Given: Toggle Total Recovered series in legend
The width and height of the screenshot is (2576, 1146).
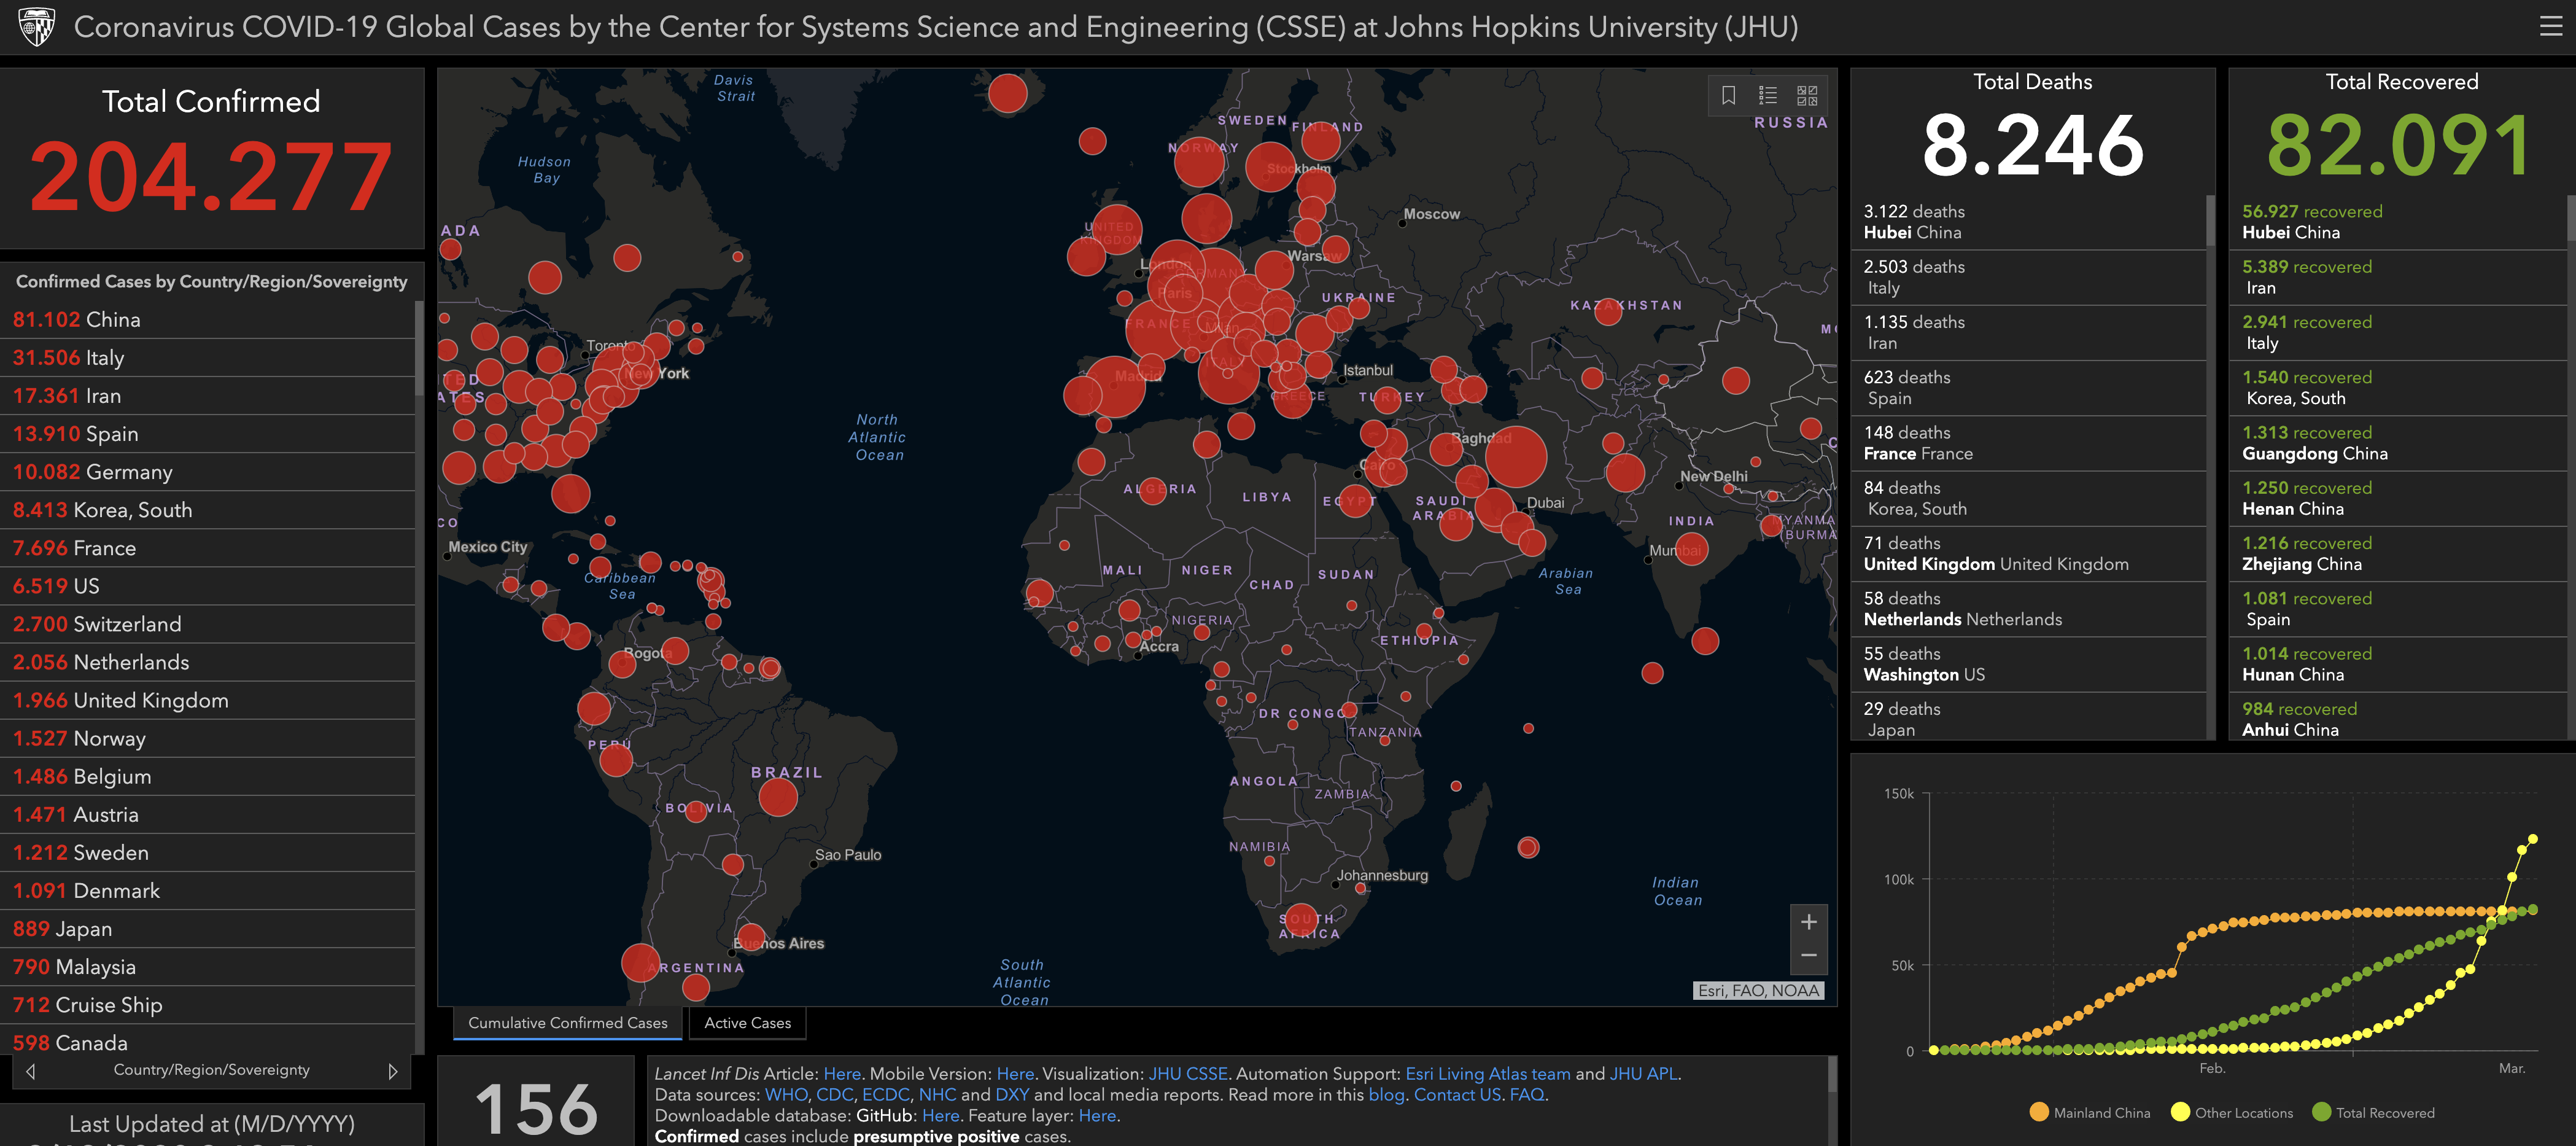Looking at the screenshot, I should 2373,1113.
